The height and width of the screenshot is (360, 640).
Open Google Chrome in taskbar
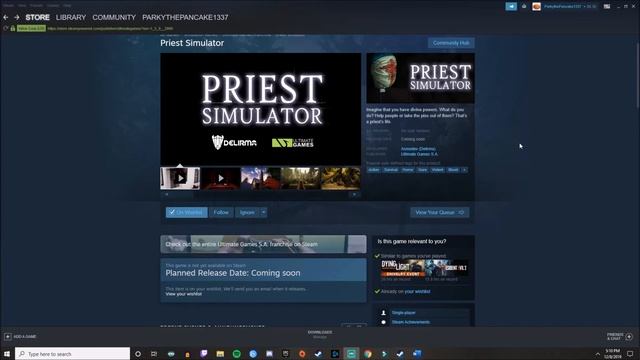(368, 354)
